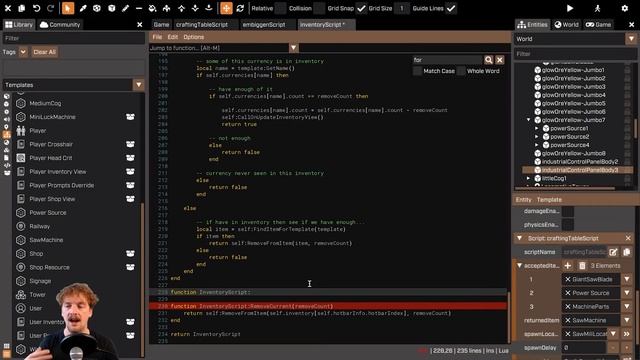The height and width of the screenshot is (360, 640).
Task: Select the SawMachine template
Action: 46,240
